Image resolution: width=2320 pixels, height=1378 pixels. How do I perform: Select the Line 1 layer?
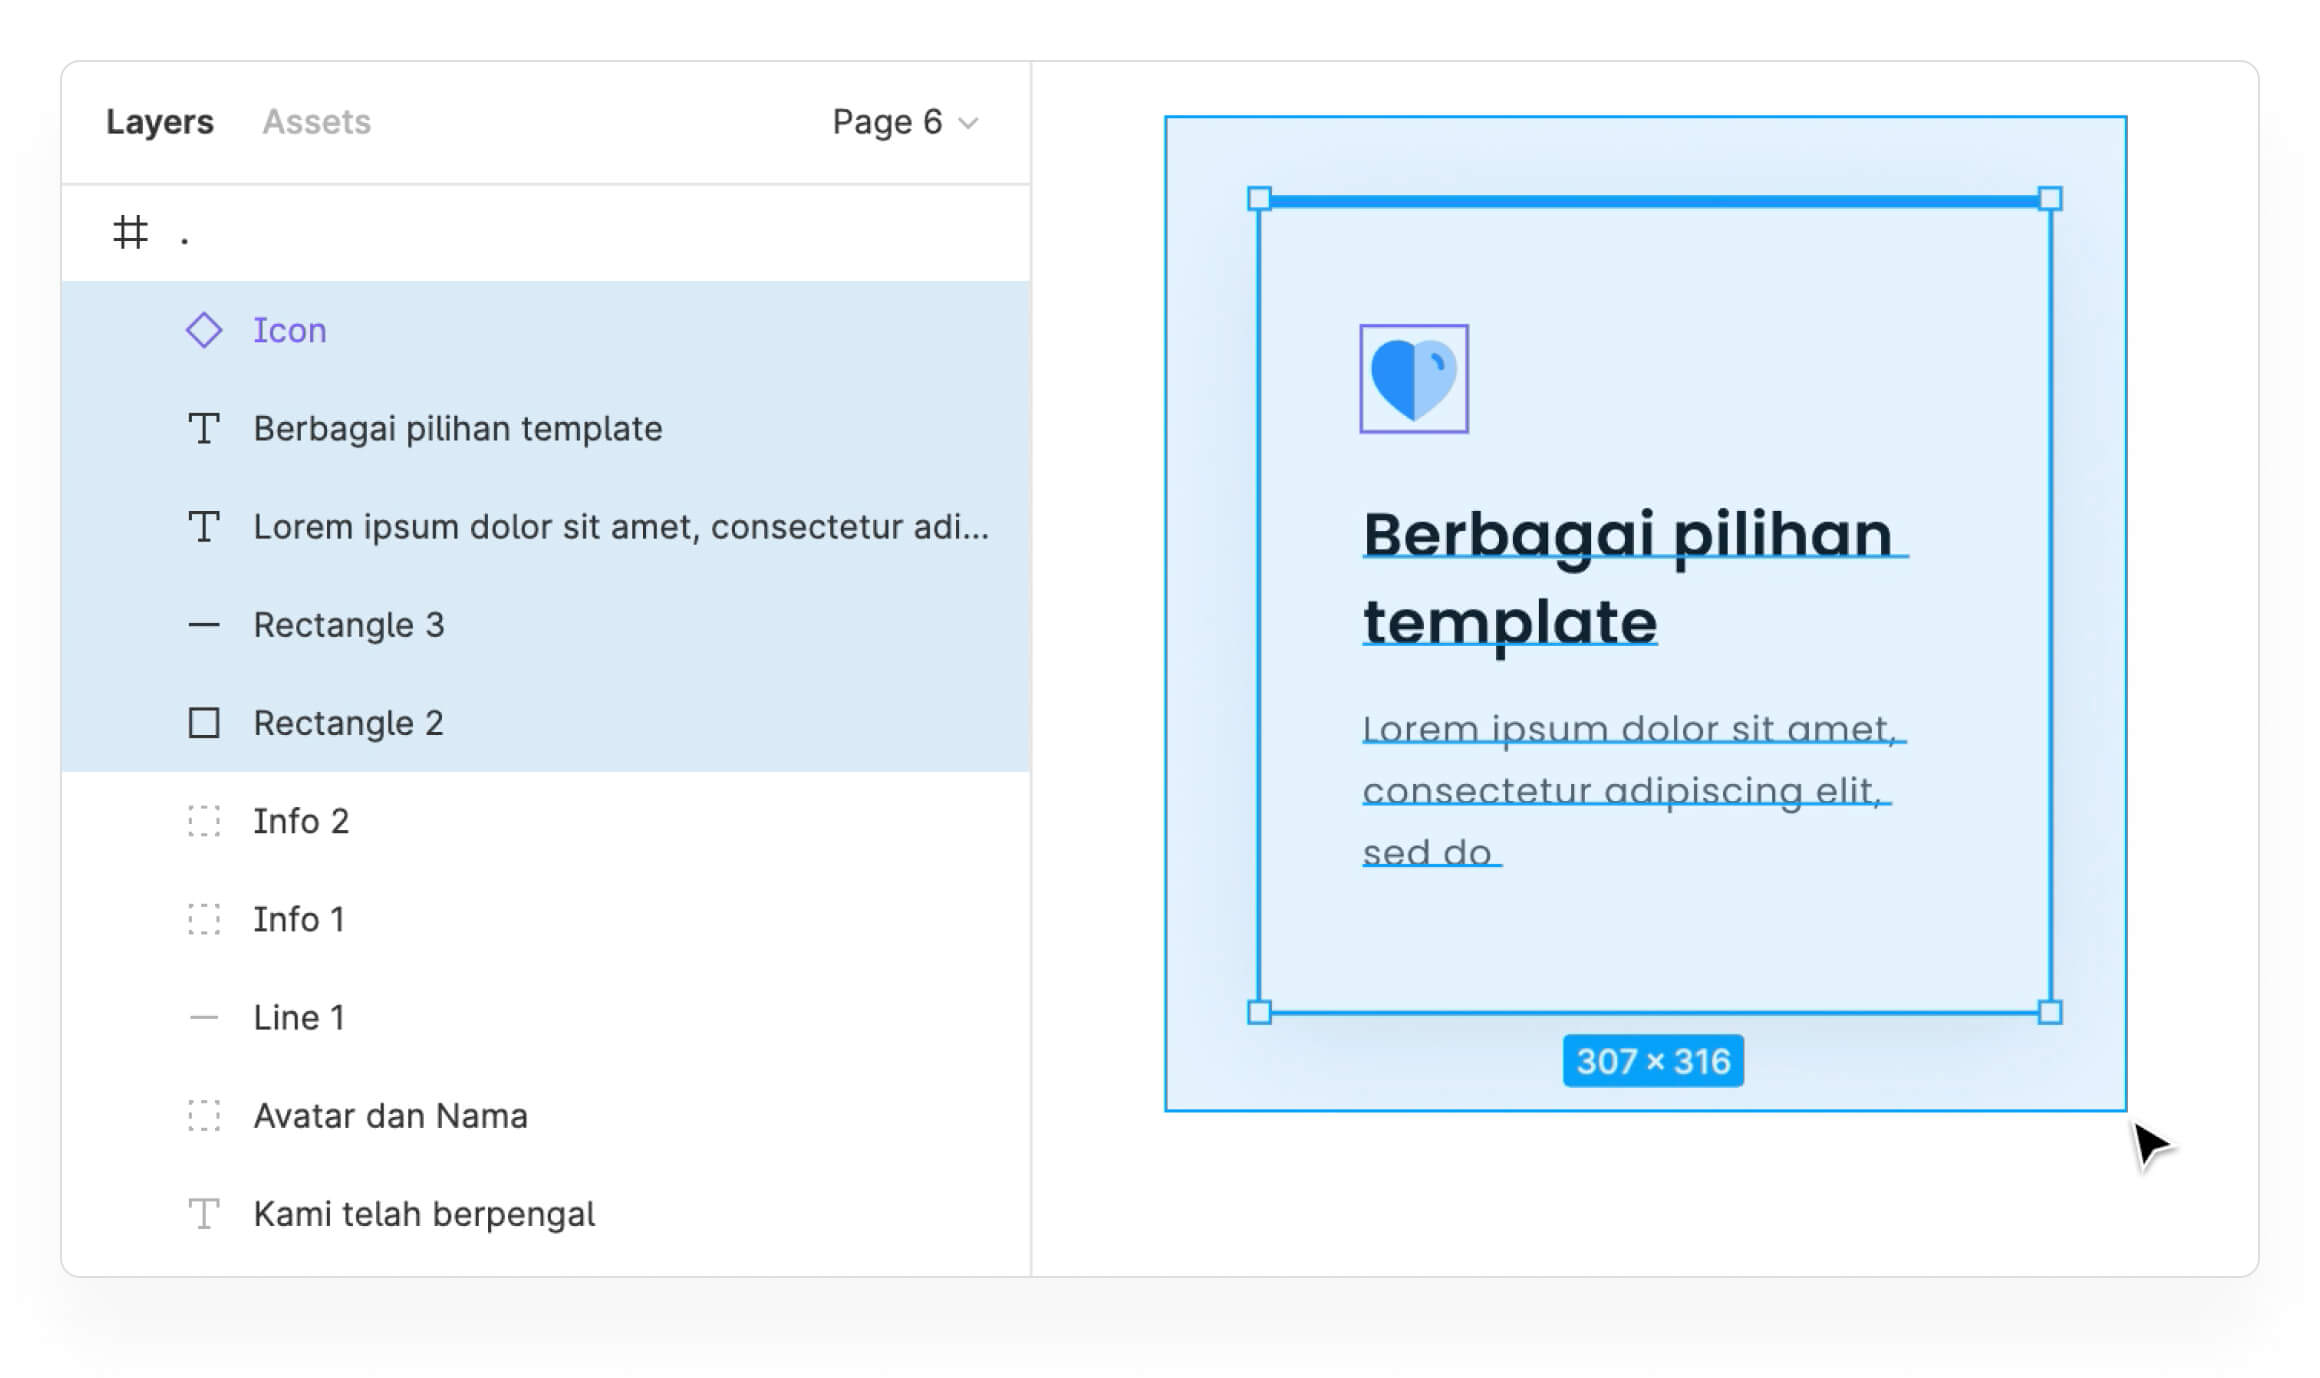[x=298, y=1017]
